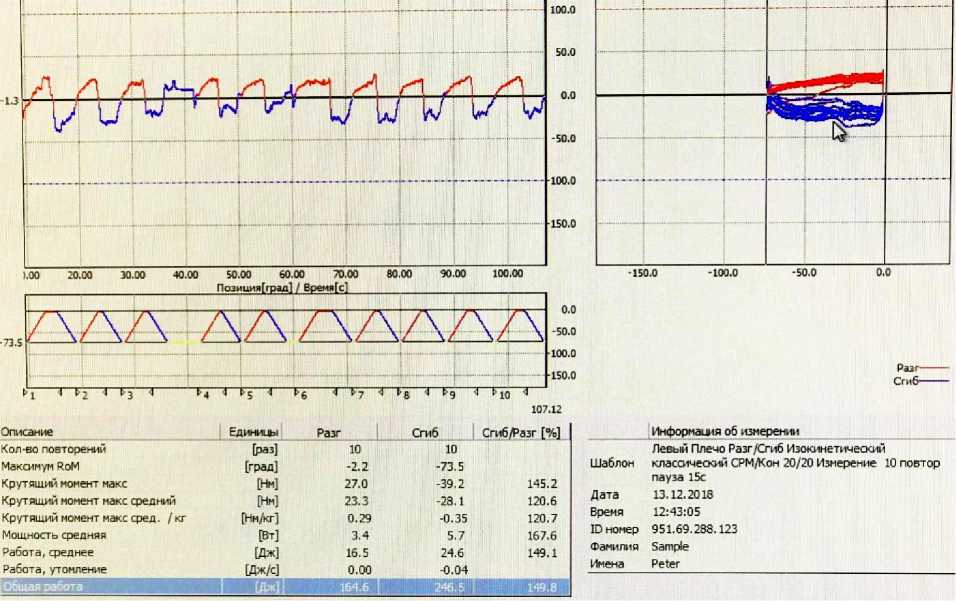956x601 pixels.
Task: Click the 16.5 average work value
Action: point(357,553)
